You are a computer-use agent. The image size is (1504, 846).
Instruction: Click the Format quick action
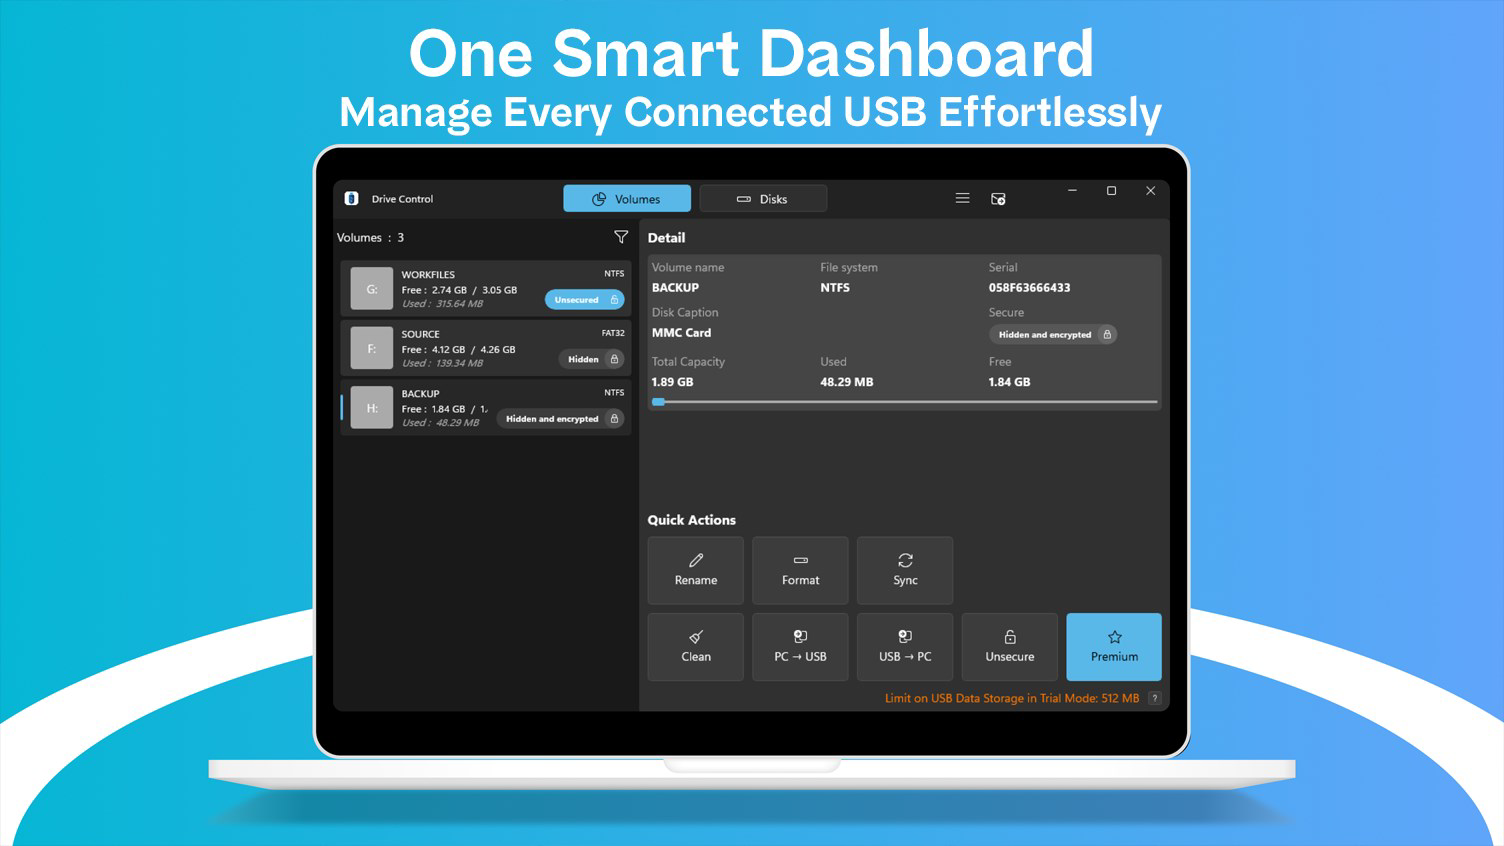[x=800, y=570]
